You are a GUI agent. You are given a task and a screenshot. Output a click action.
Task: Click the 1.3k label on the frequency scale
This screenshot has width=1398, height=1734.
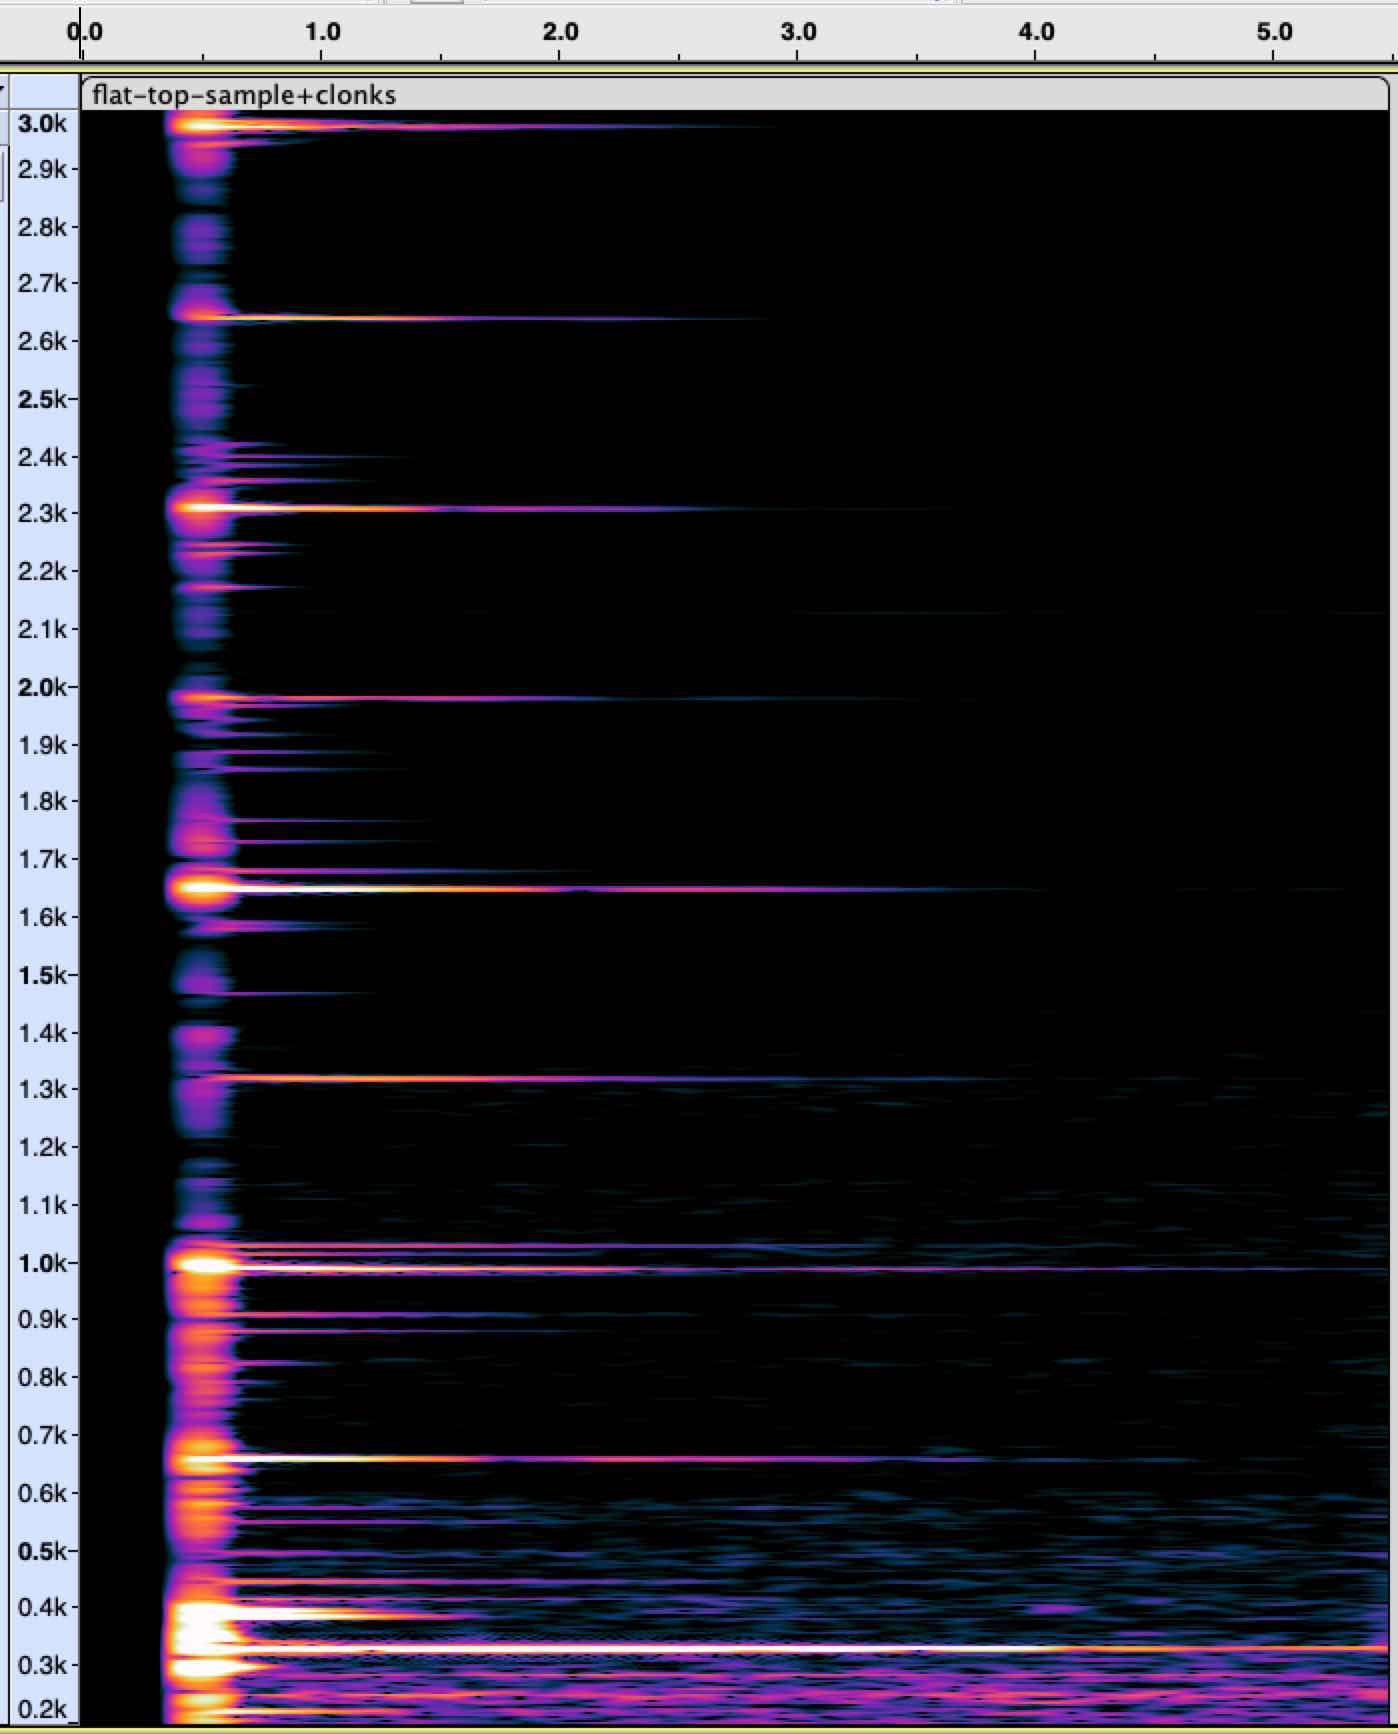pos(42,1089)
